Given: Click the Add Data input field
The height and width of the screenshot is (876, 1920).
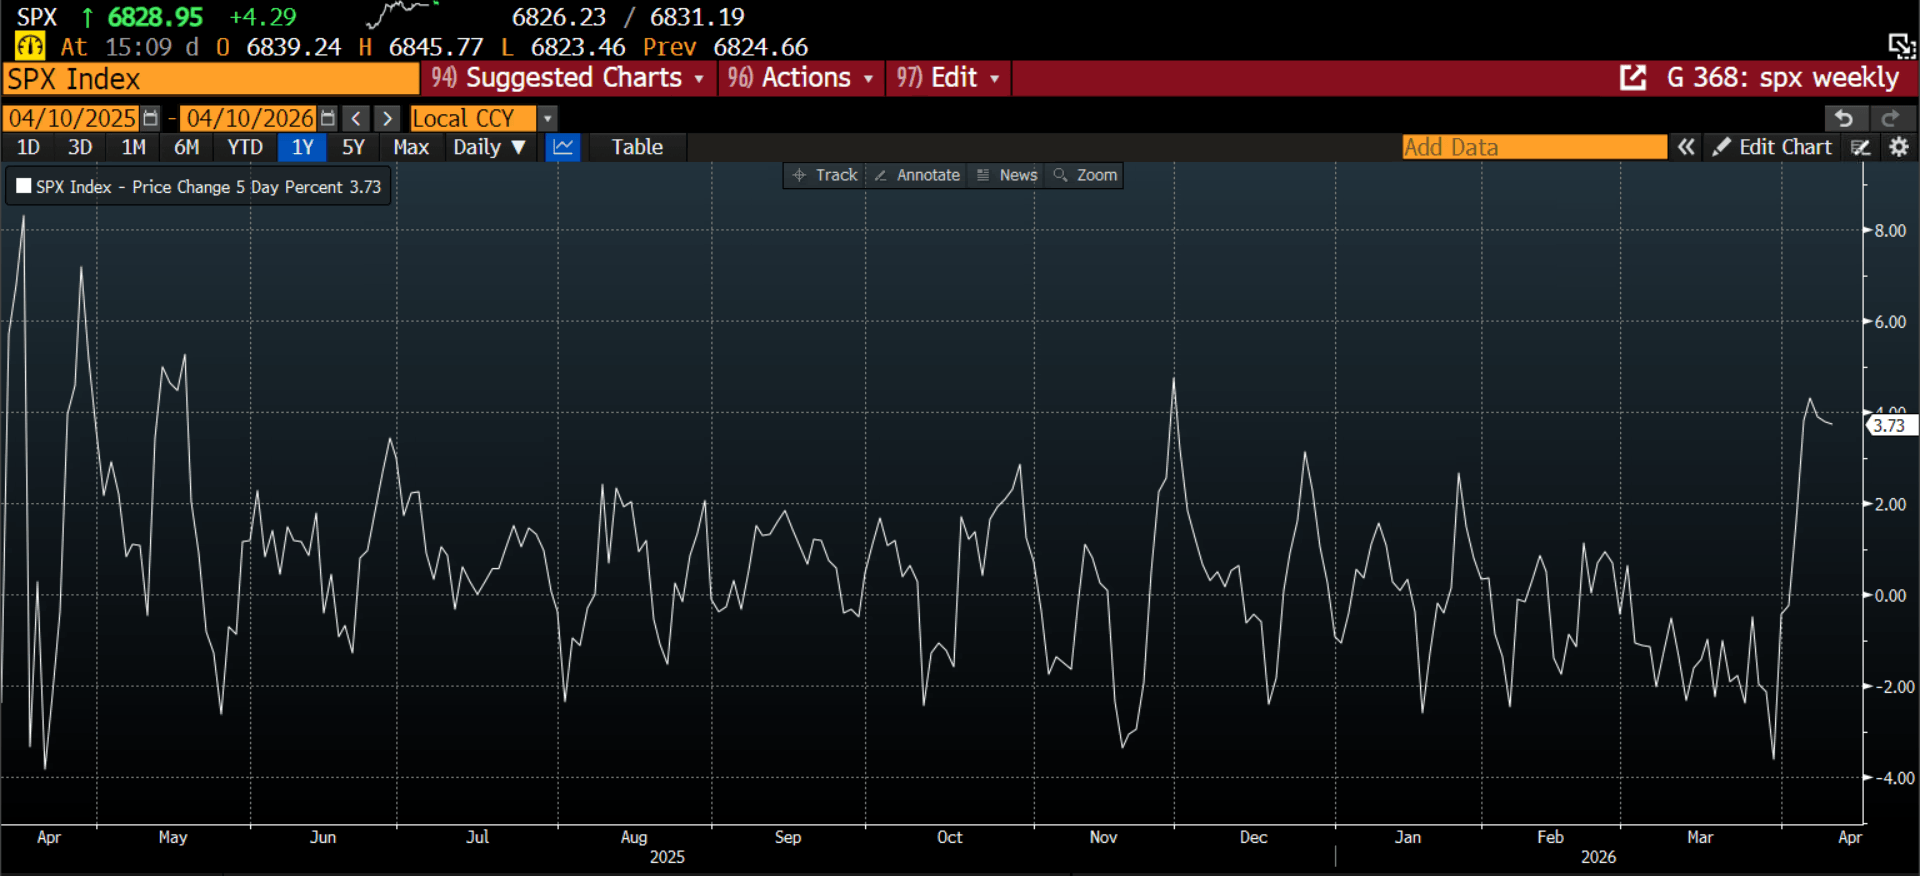Looking at the screenshot, I should (x=1533, y=147).
